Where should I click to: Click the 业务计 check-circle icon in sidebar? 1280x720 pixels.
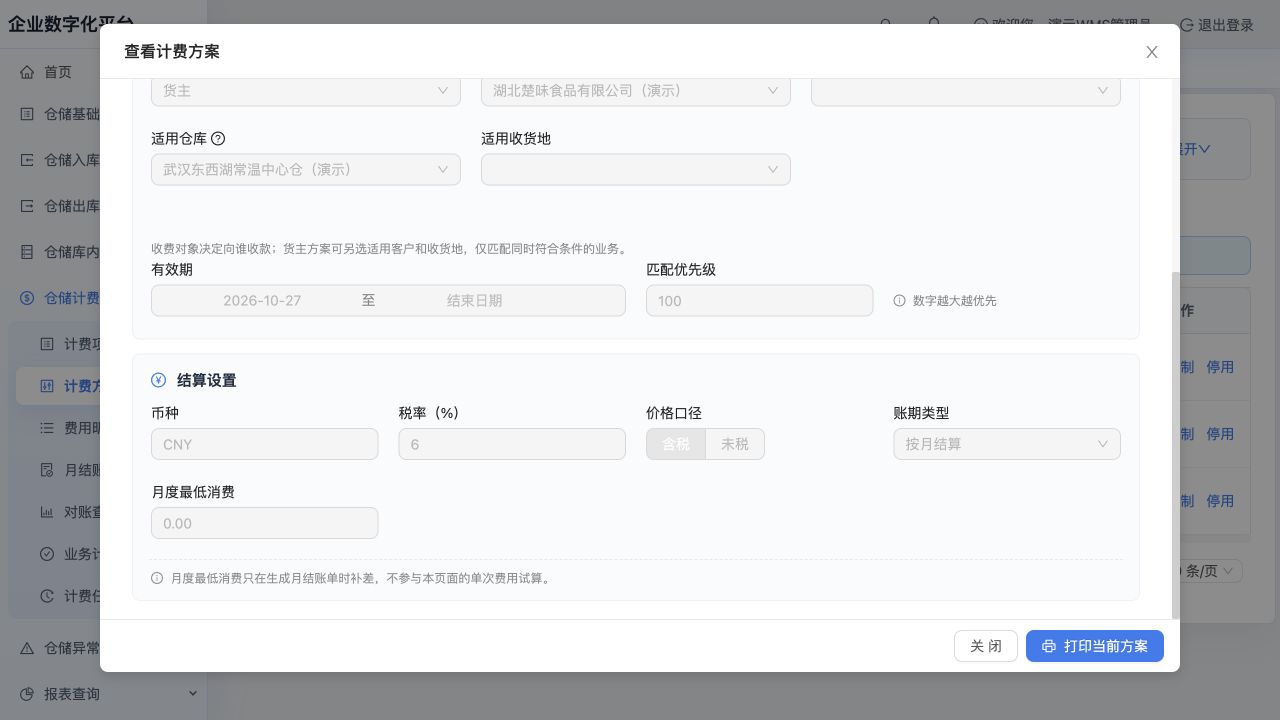click(x=47, y=554)
